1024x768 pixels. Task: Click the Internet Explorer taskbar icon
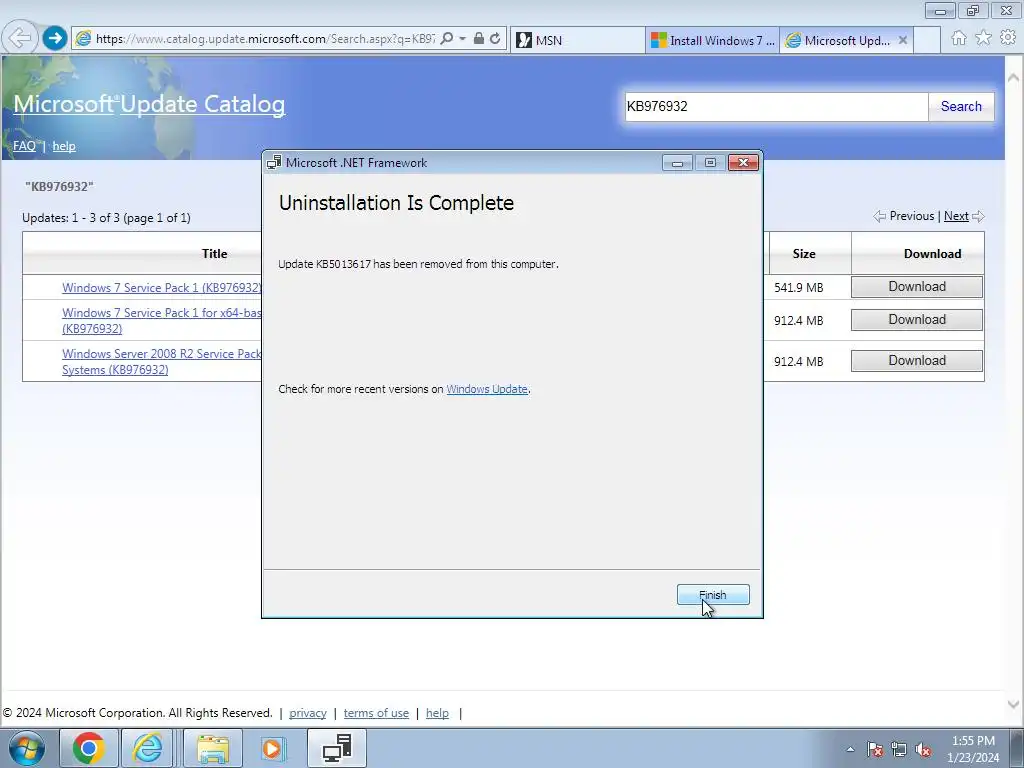(x=148, y=748)
